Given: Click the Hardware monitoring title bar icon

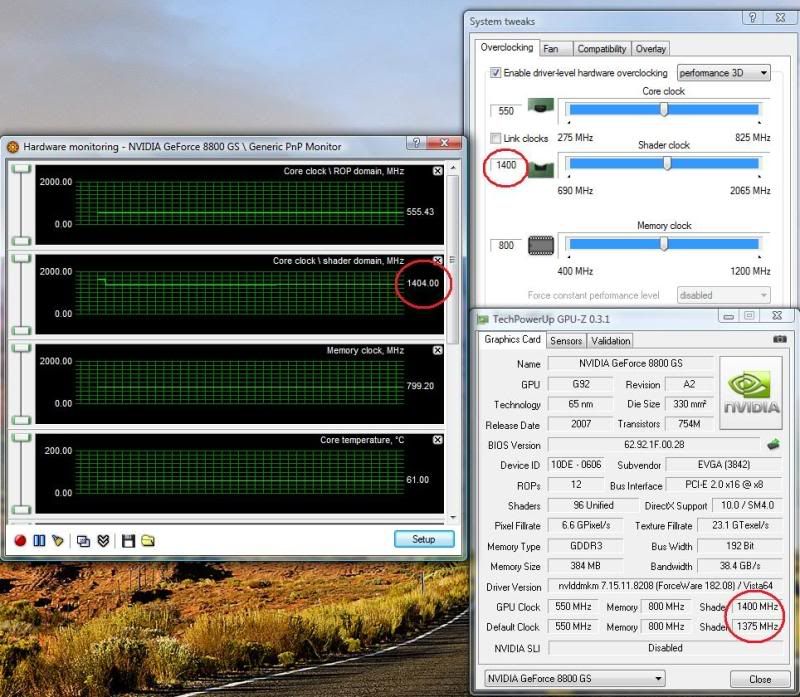Looking at the screenshot, I should tap(13, 147).
